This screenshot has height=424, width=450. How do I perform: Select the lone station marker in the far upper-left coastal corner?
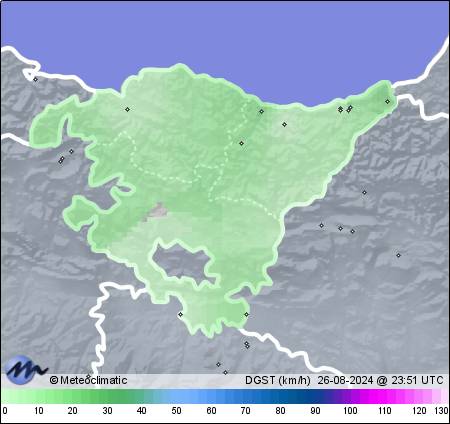36,79
